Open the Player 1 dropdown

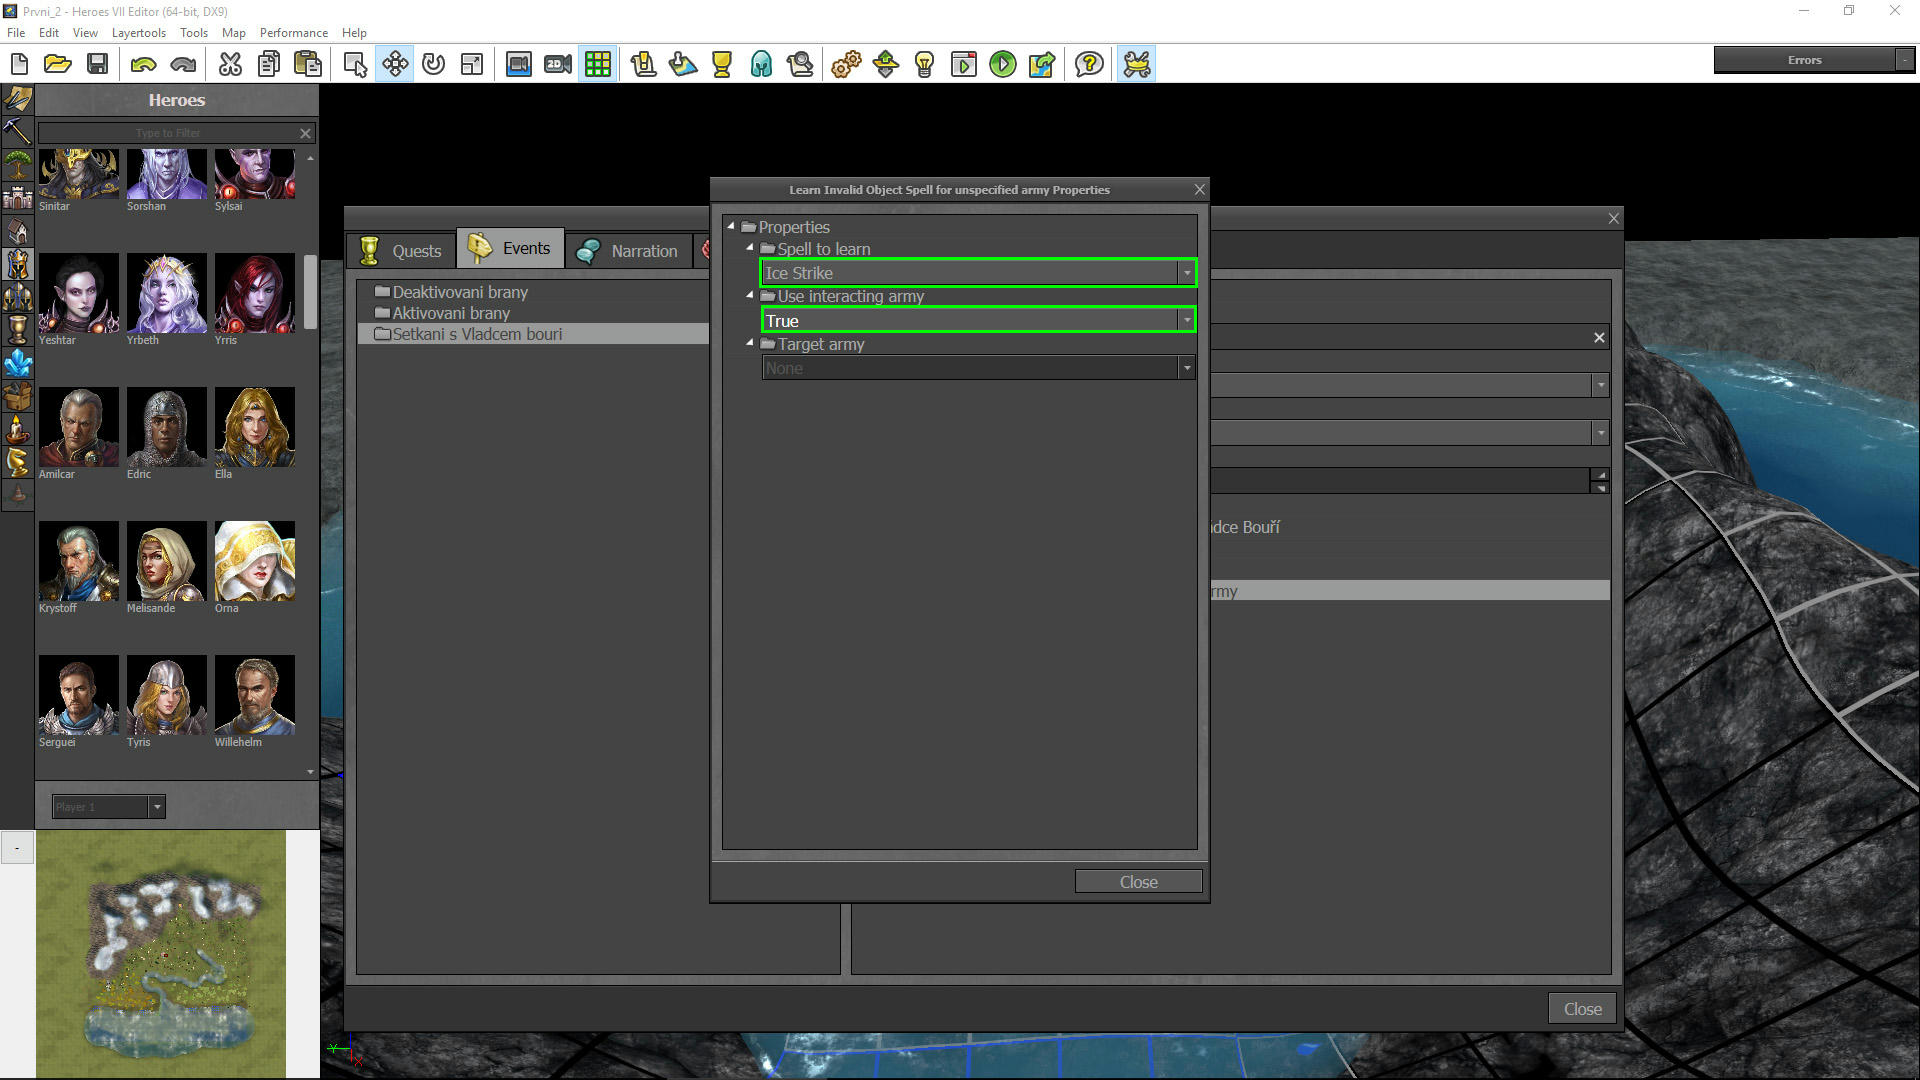click(x=156, y=806)
